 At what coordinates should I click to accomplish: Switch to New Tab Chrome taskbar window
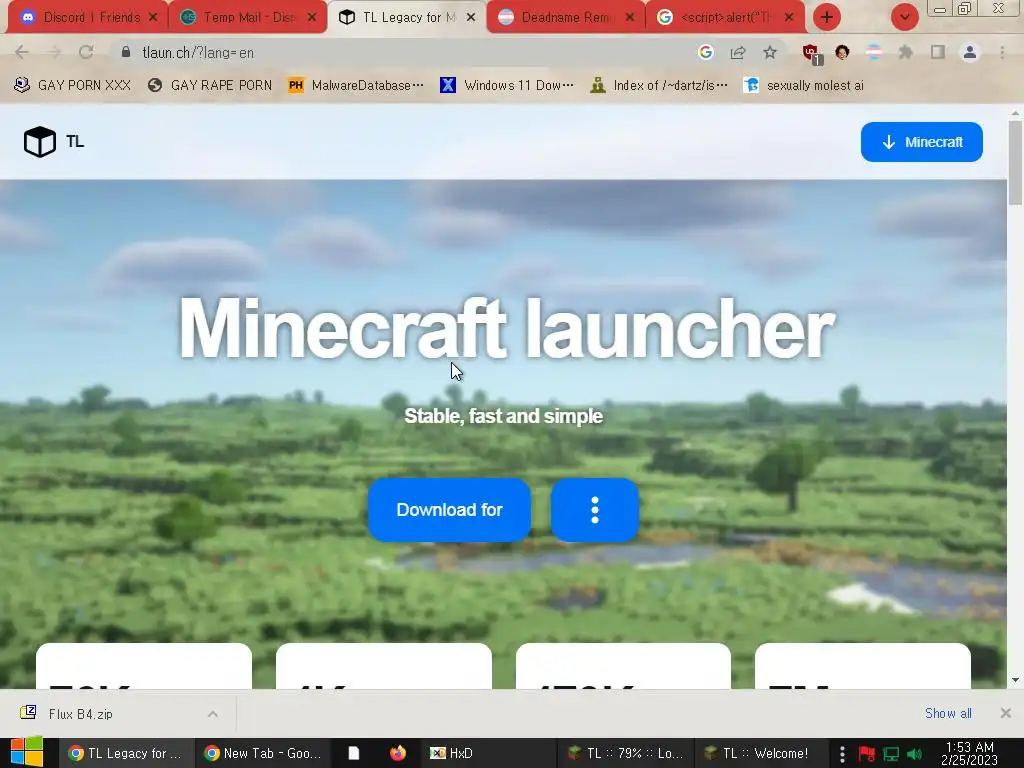pos(263,753)
